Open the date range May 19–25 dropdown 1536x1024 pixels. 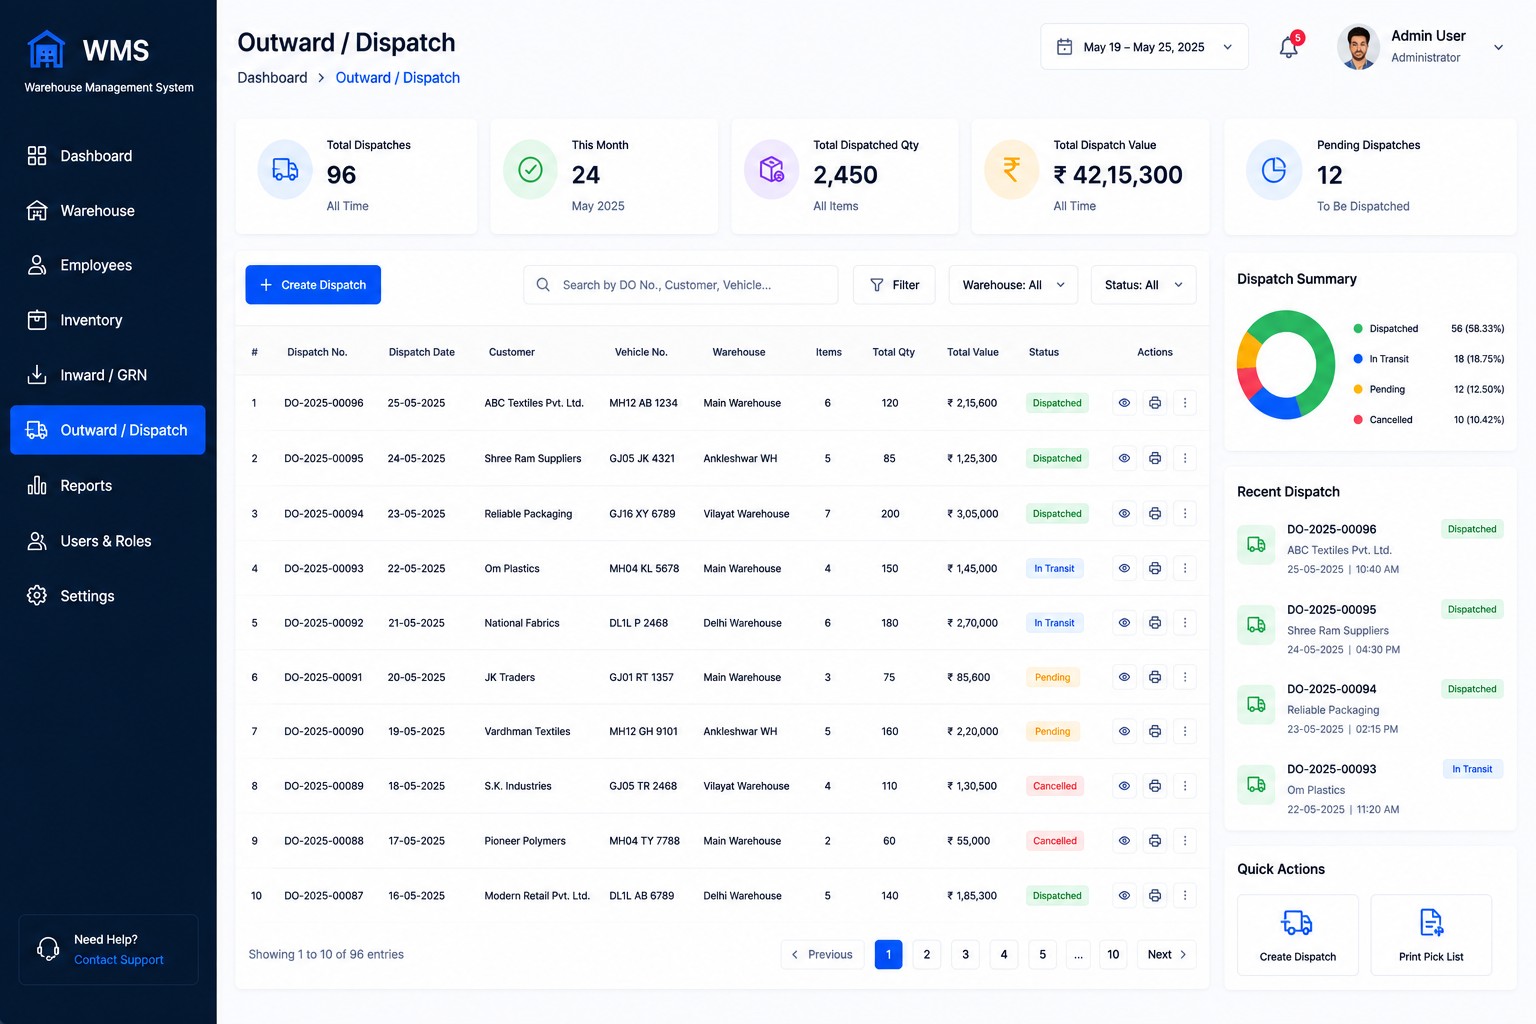pyautogui.click(x=1144, y=47)
